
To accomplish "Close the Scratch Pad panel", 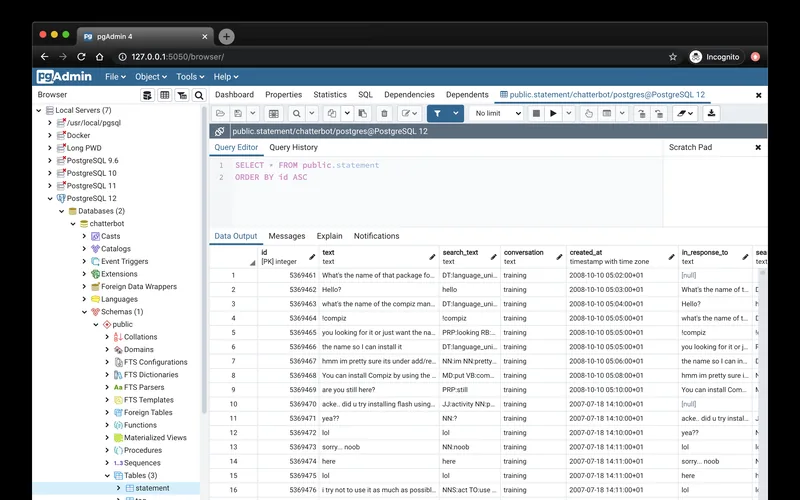I will [758, 147].
